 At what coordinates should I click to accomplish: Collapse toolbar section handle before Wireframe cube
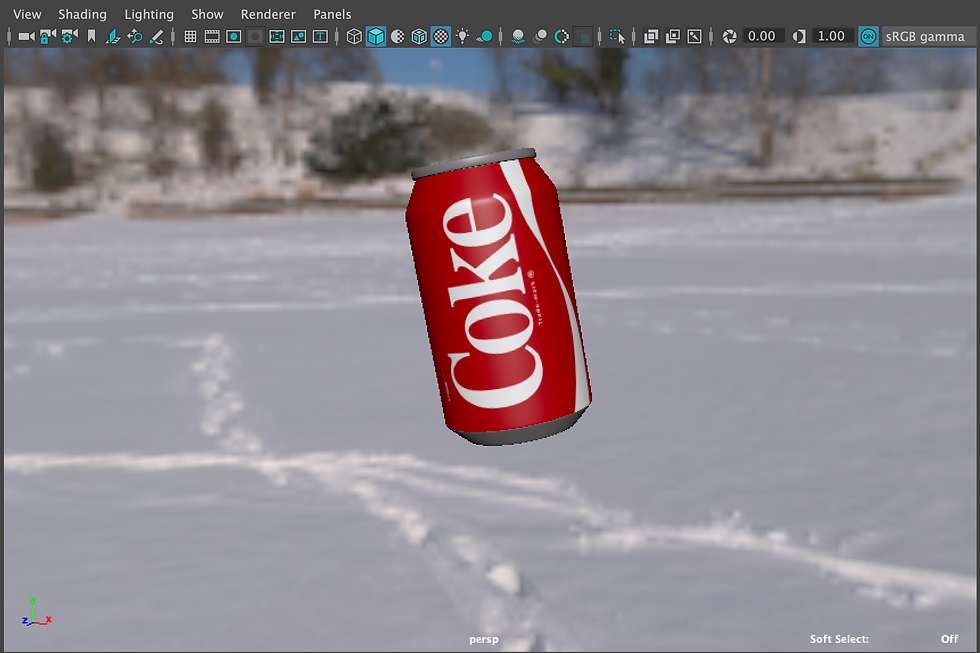(337, 36)
